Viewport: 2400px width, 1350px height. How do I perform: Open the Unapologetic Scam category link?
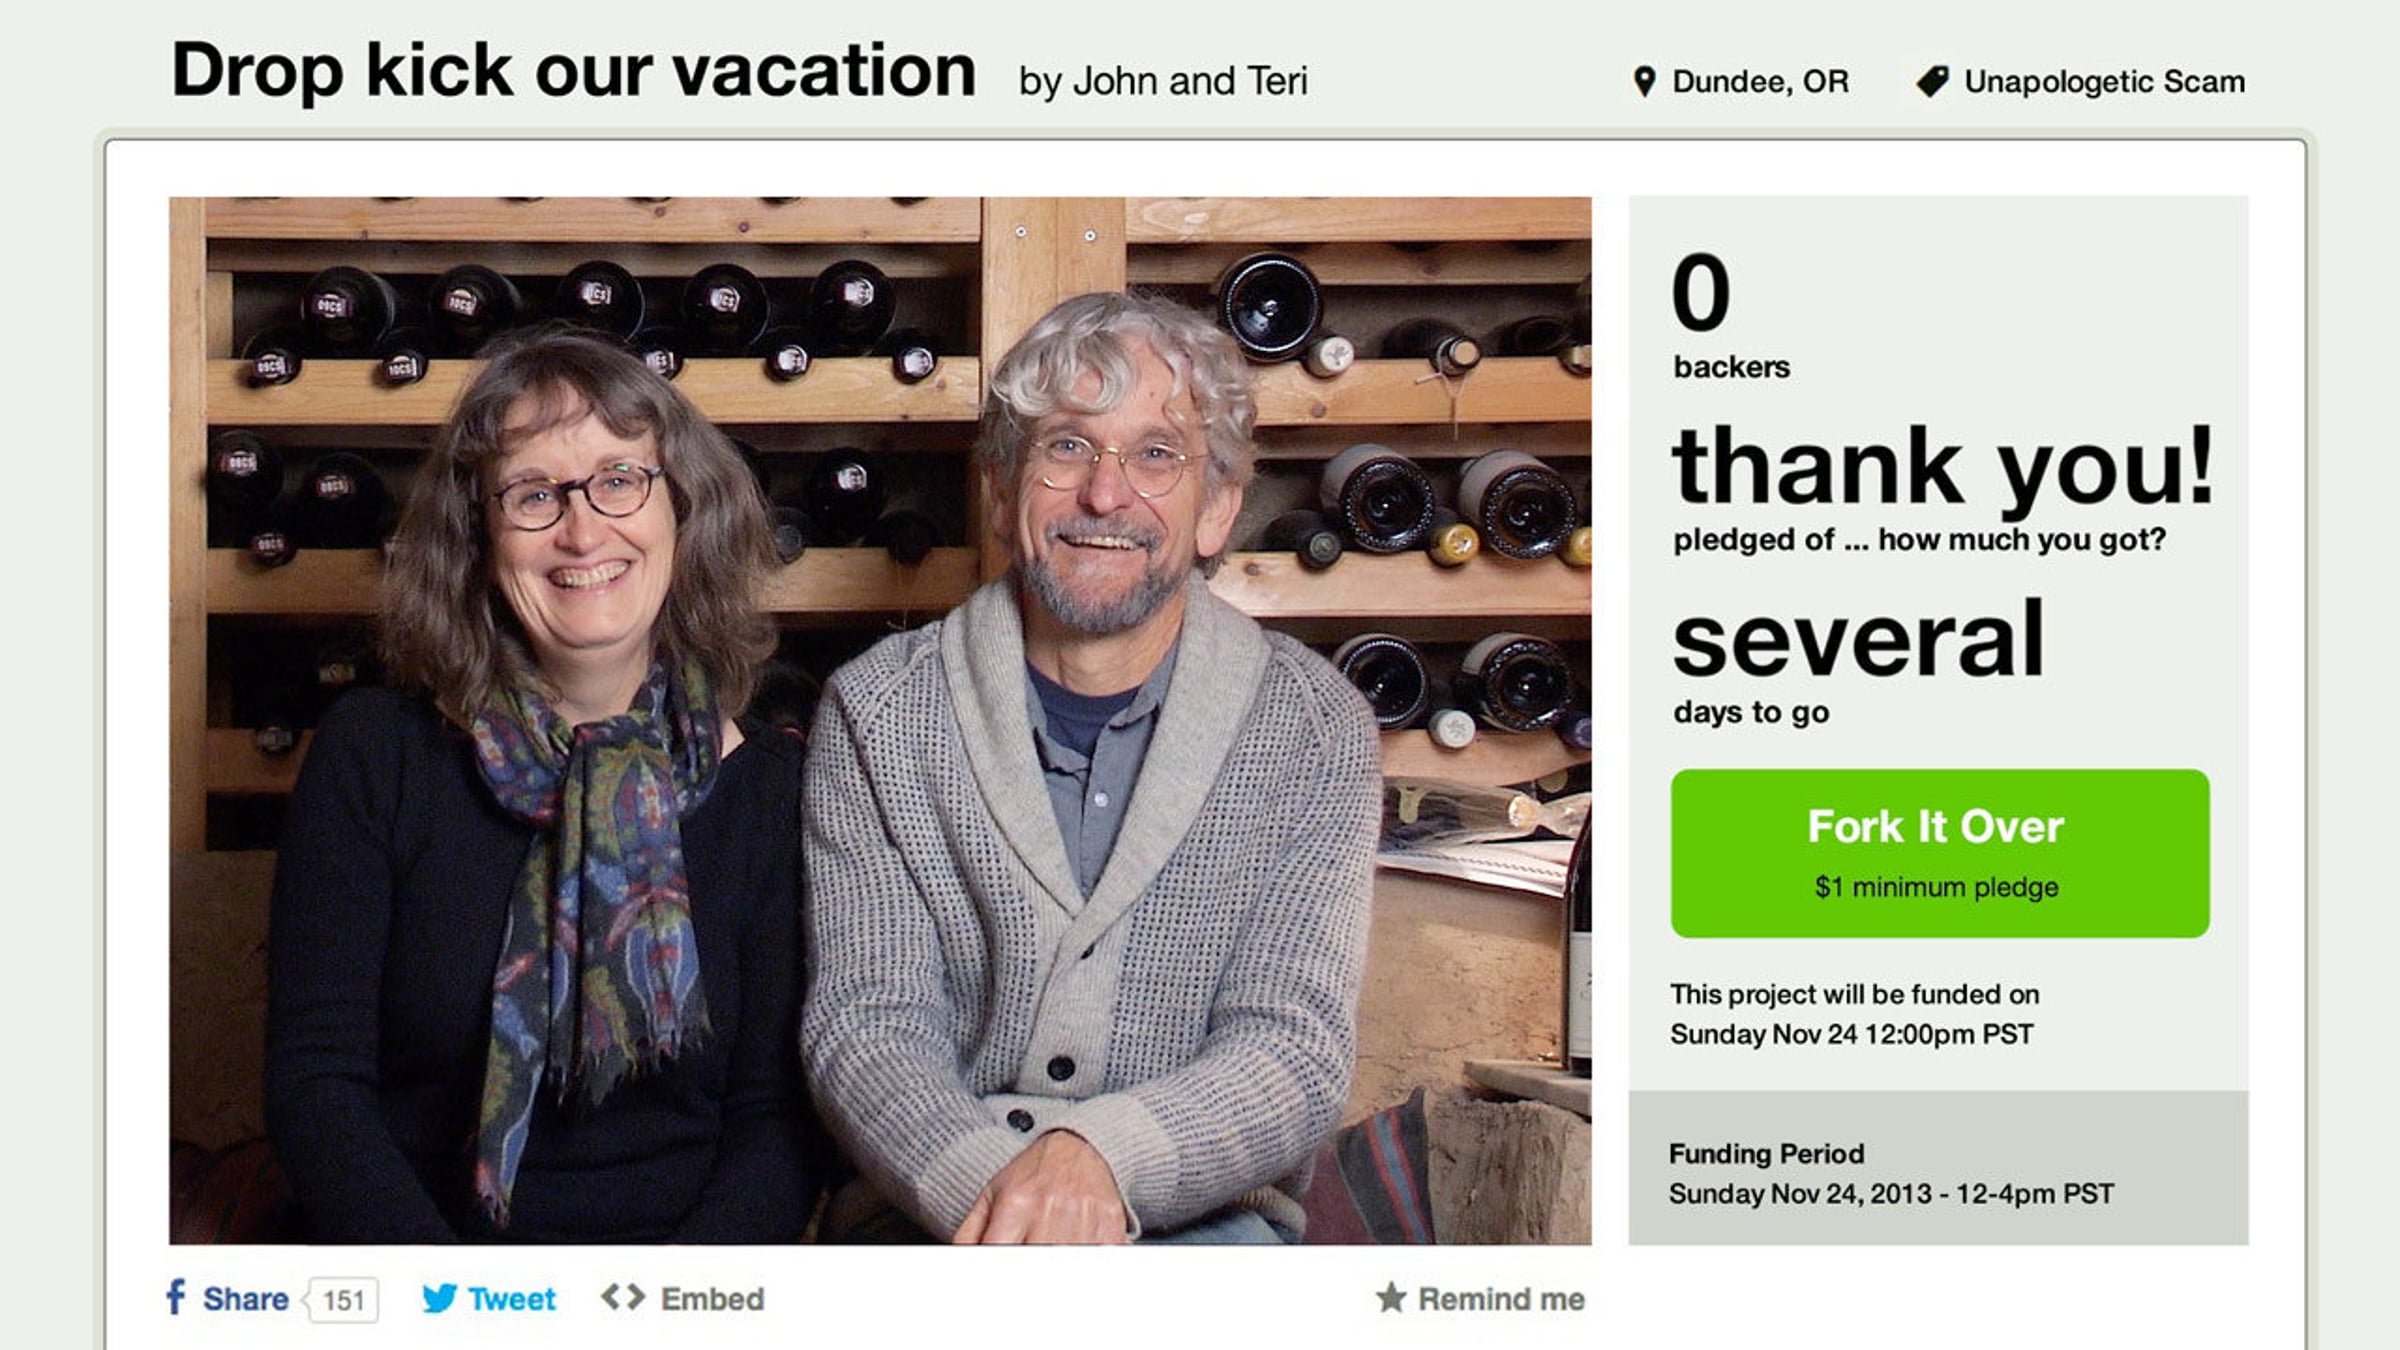[2104, 81]
